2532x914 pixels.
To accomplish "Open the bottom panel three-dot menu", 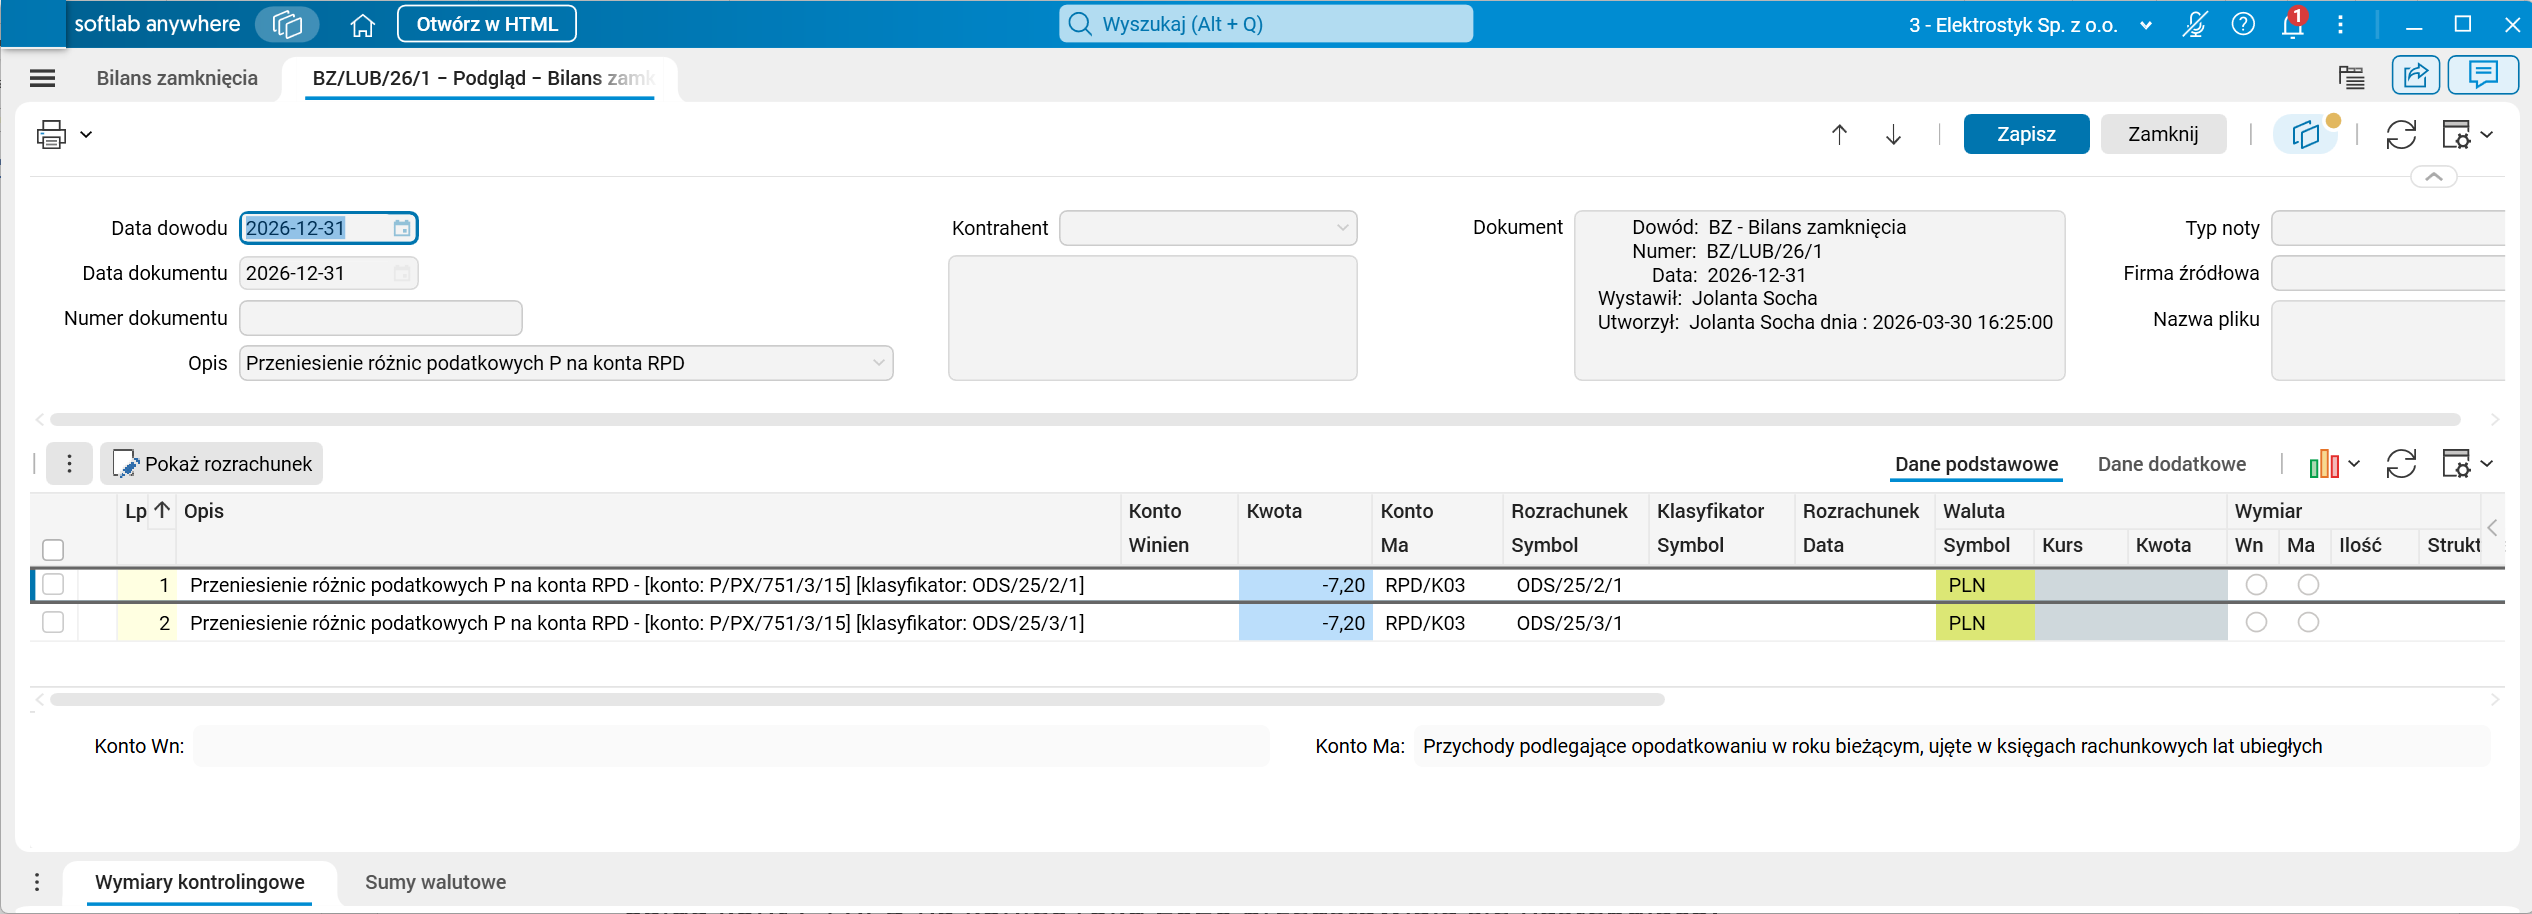I will (x=37, y=882).
